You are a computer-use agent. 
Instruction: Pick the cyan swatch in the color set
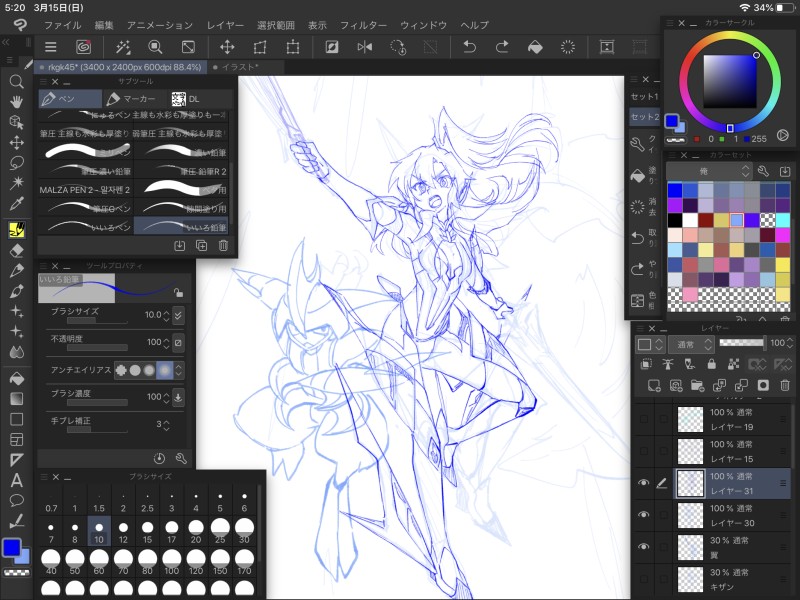(782, 219)
